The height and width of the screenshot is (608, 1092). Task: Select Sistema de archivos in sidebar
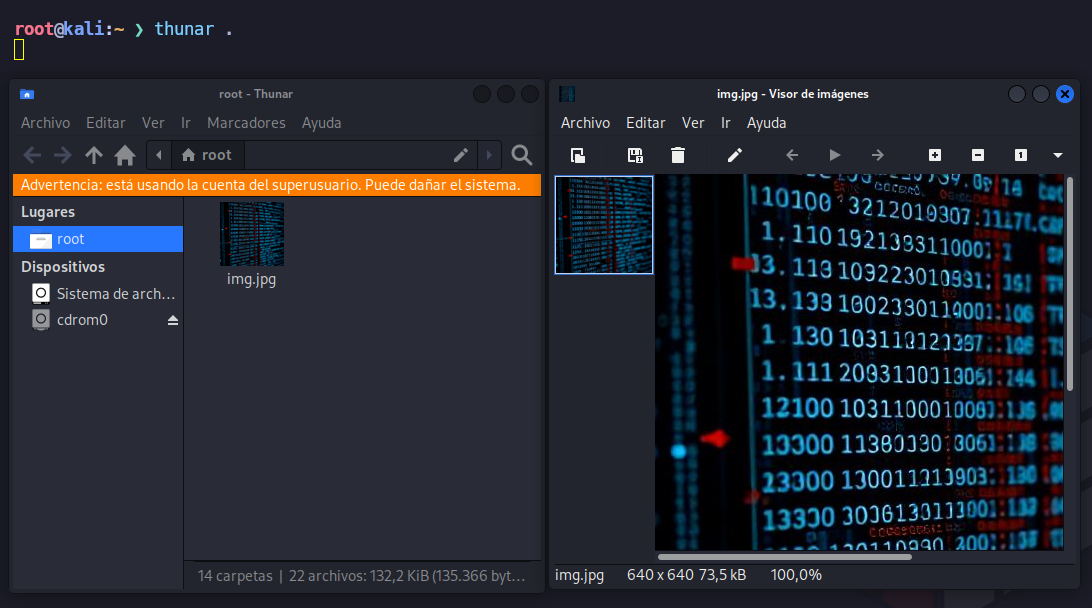point(115,293)
